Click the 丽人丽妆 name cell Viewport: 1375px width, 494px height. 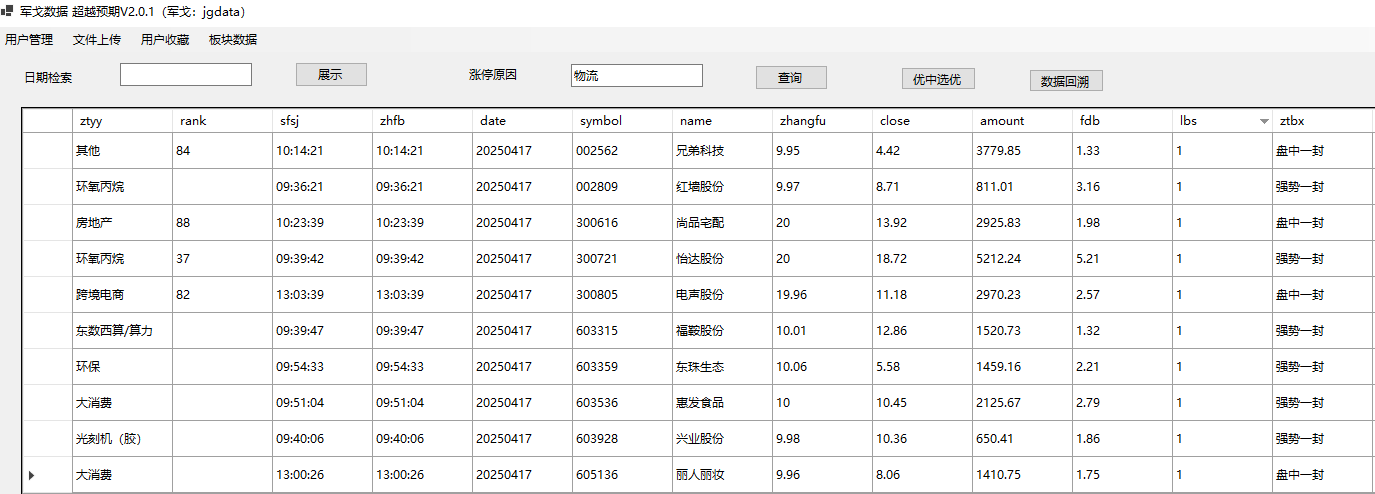pyautogui.click(x=722, y=475)
